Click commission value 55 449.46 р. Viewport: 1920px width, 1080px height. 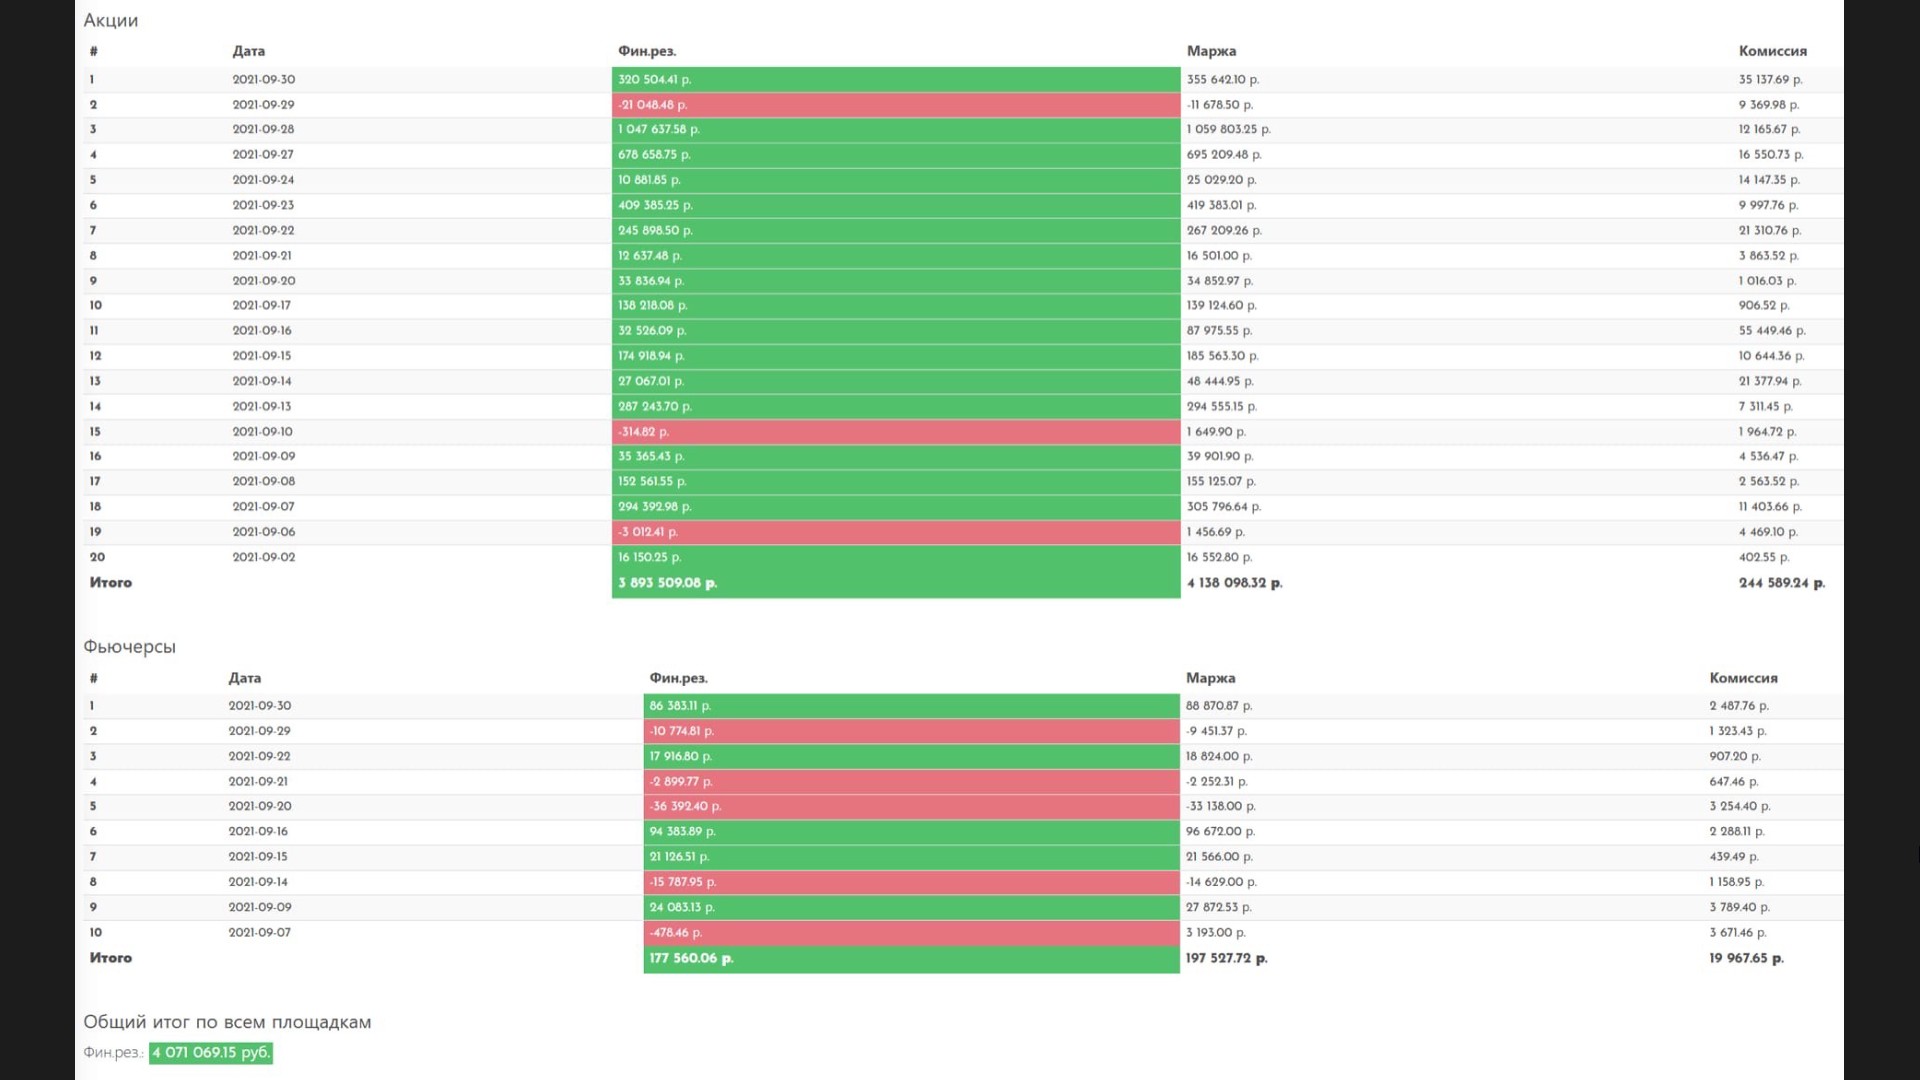(x=1771, y=330)
